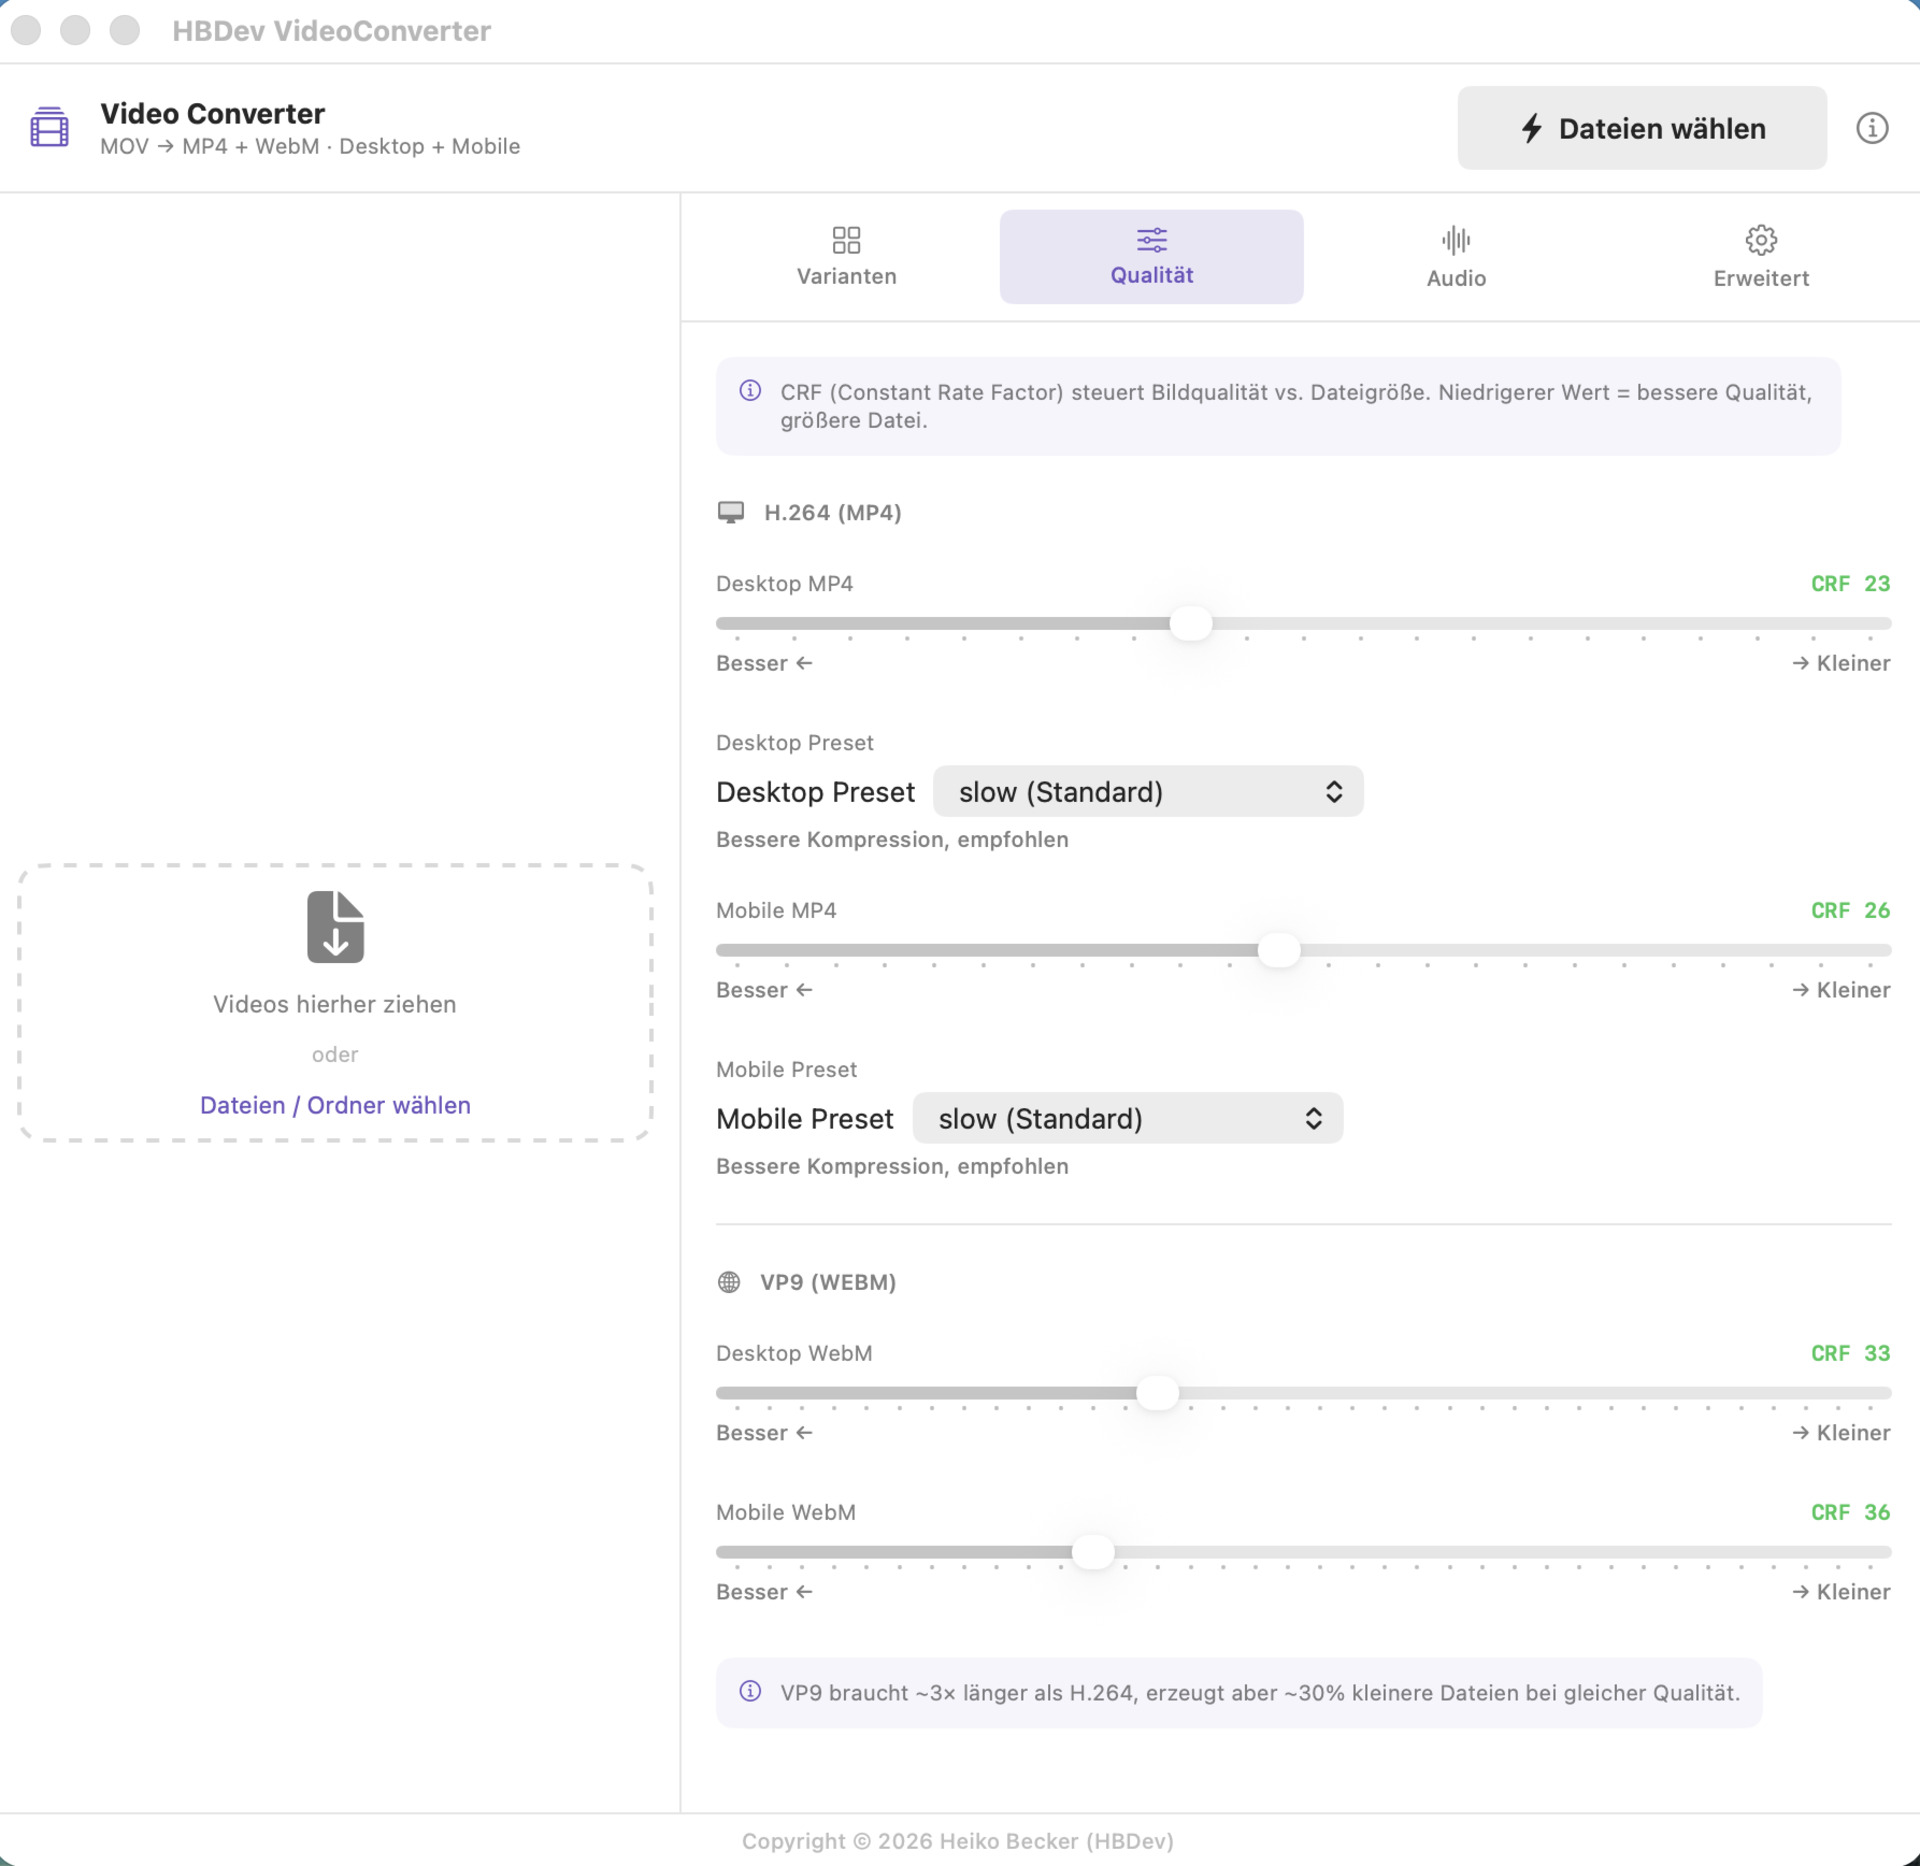Click the document download icon in the drop zone
Image resolution: width=1920 pixels, height=1866 pixels.
point(335,927)
